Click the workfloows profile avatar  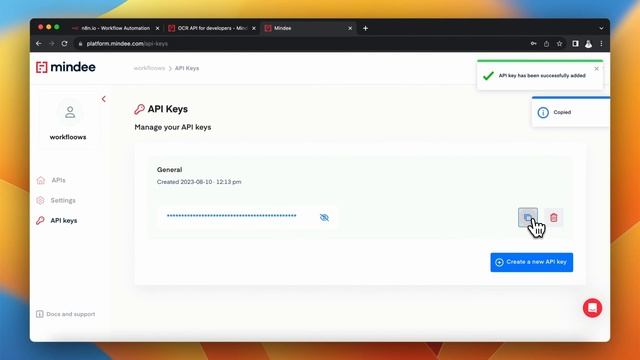tap(70, 112)
